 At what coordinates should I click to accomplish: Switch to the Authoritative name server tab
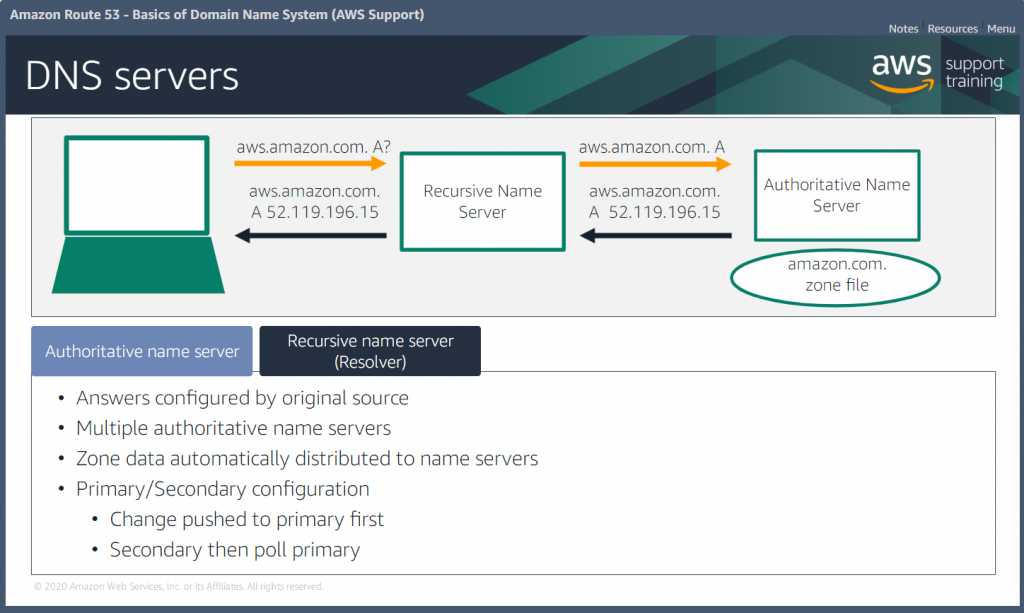pos(141,351)
